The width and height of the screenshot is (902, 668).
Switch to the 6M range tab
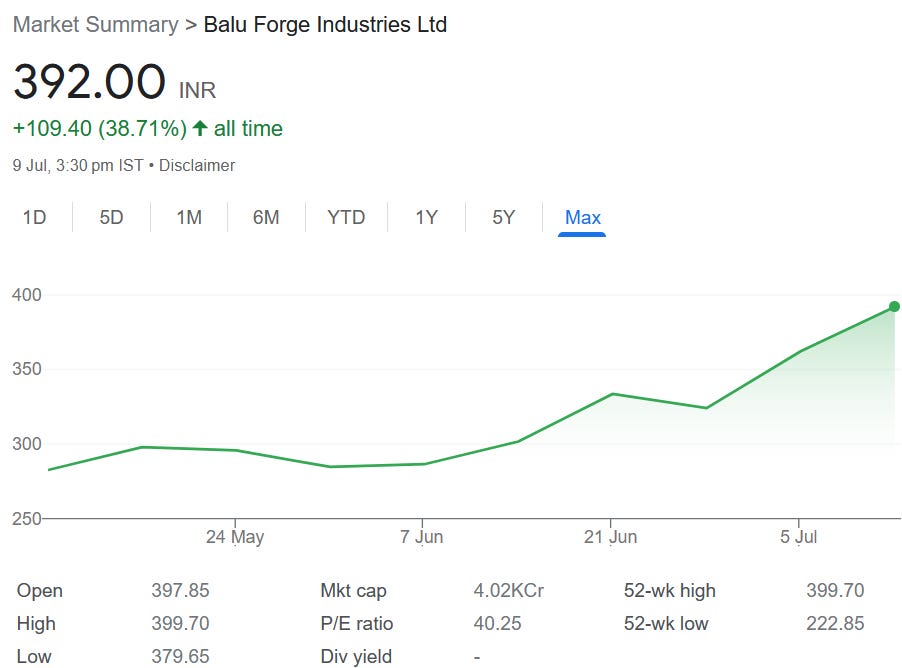tap(266, 217)
